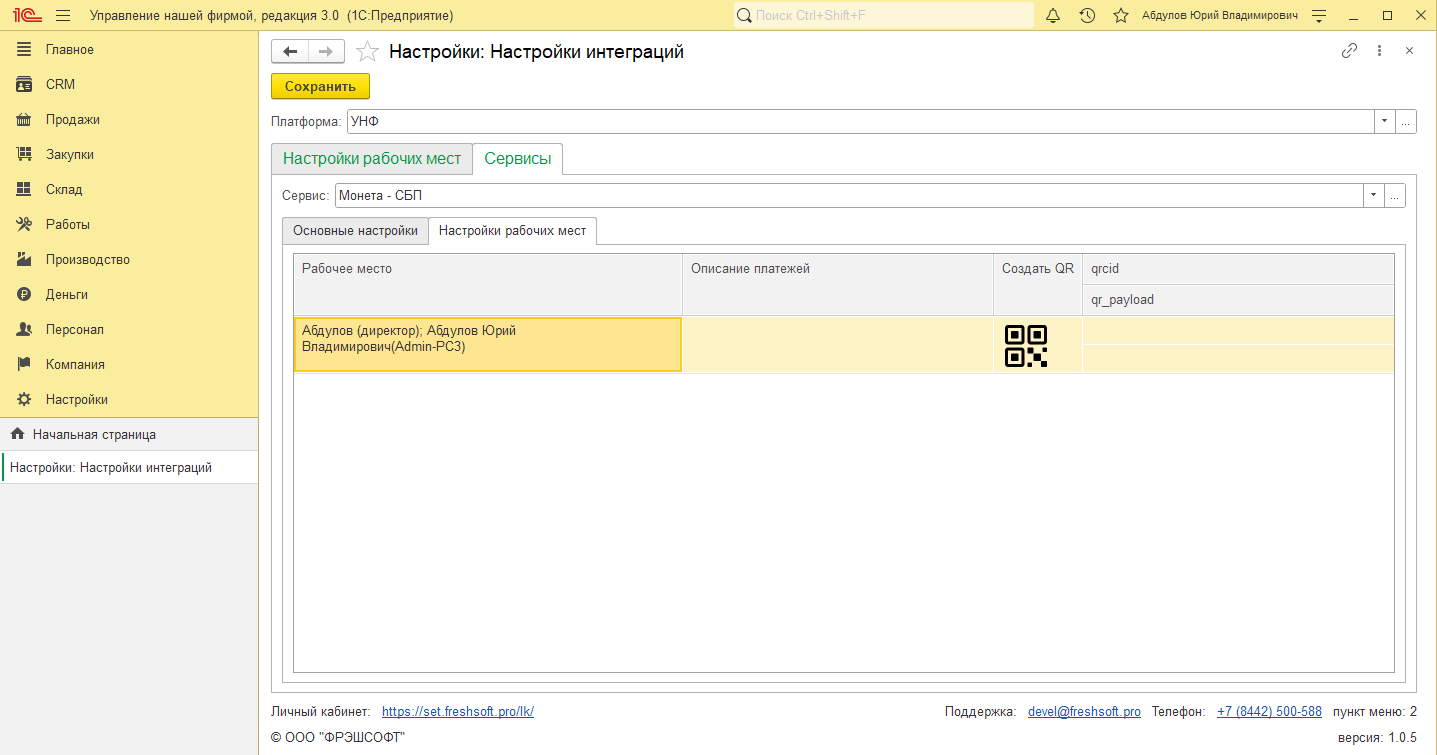This screenshot has height=755, width=1437.
Task: Open the Работы section
Action: [67, 225]
